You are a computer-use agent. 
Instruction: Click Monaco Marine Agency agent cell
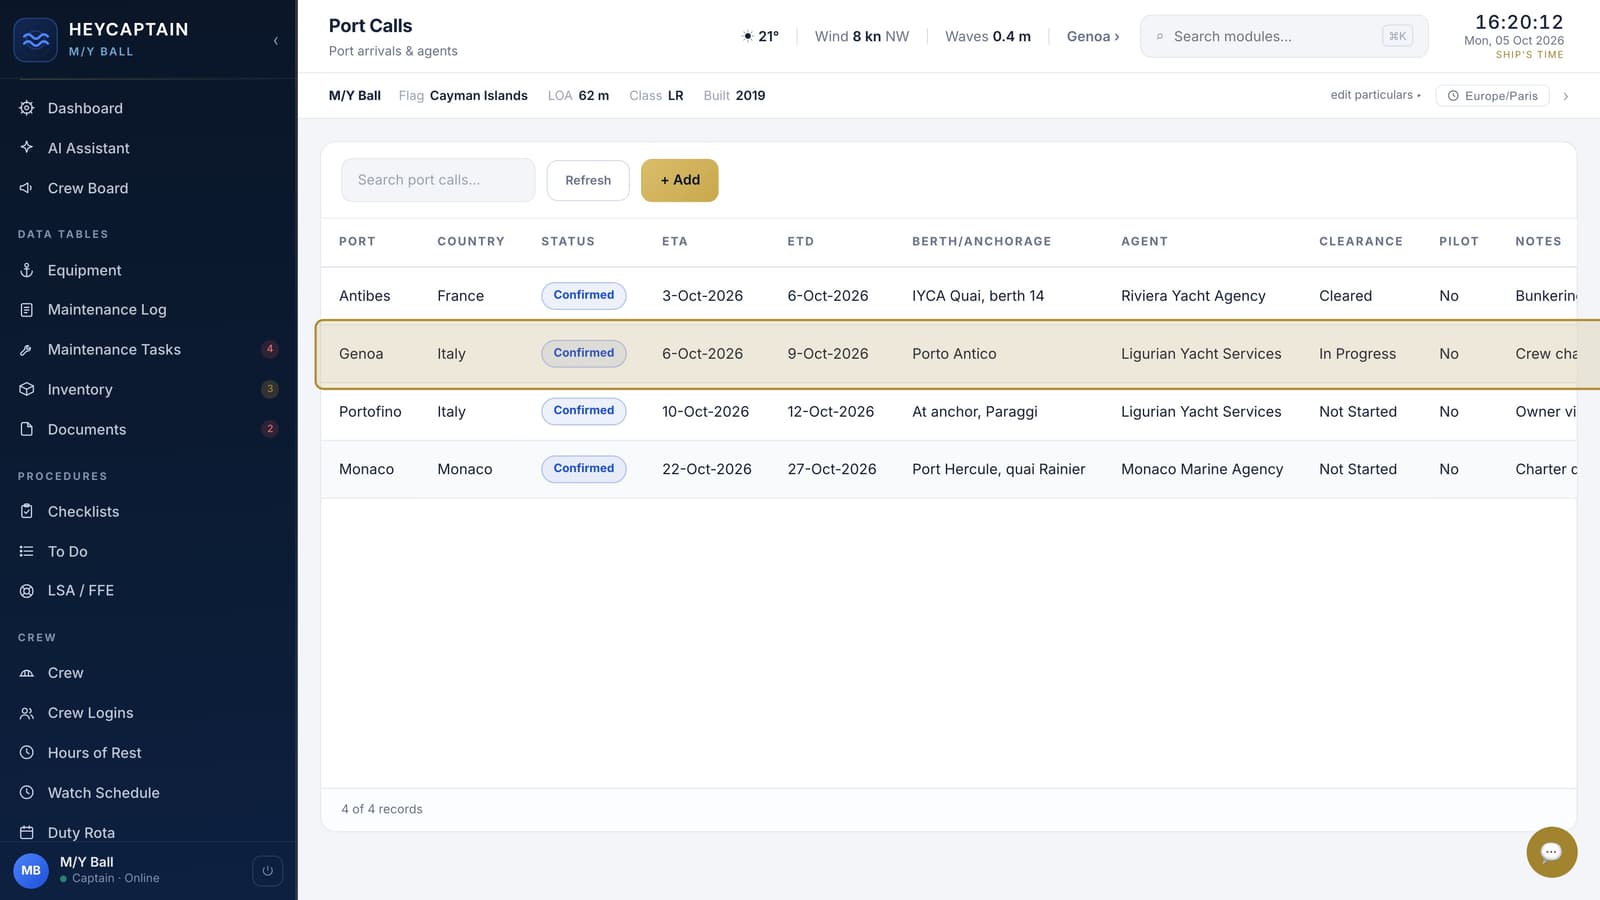(1202, 469)
